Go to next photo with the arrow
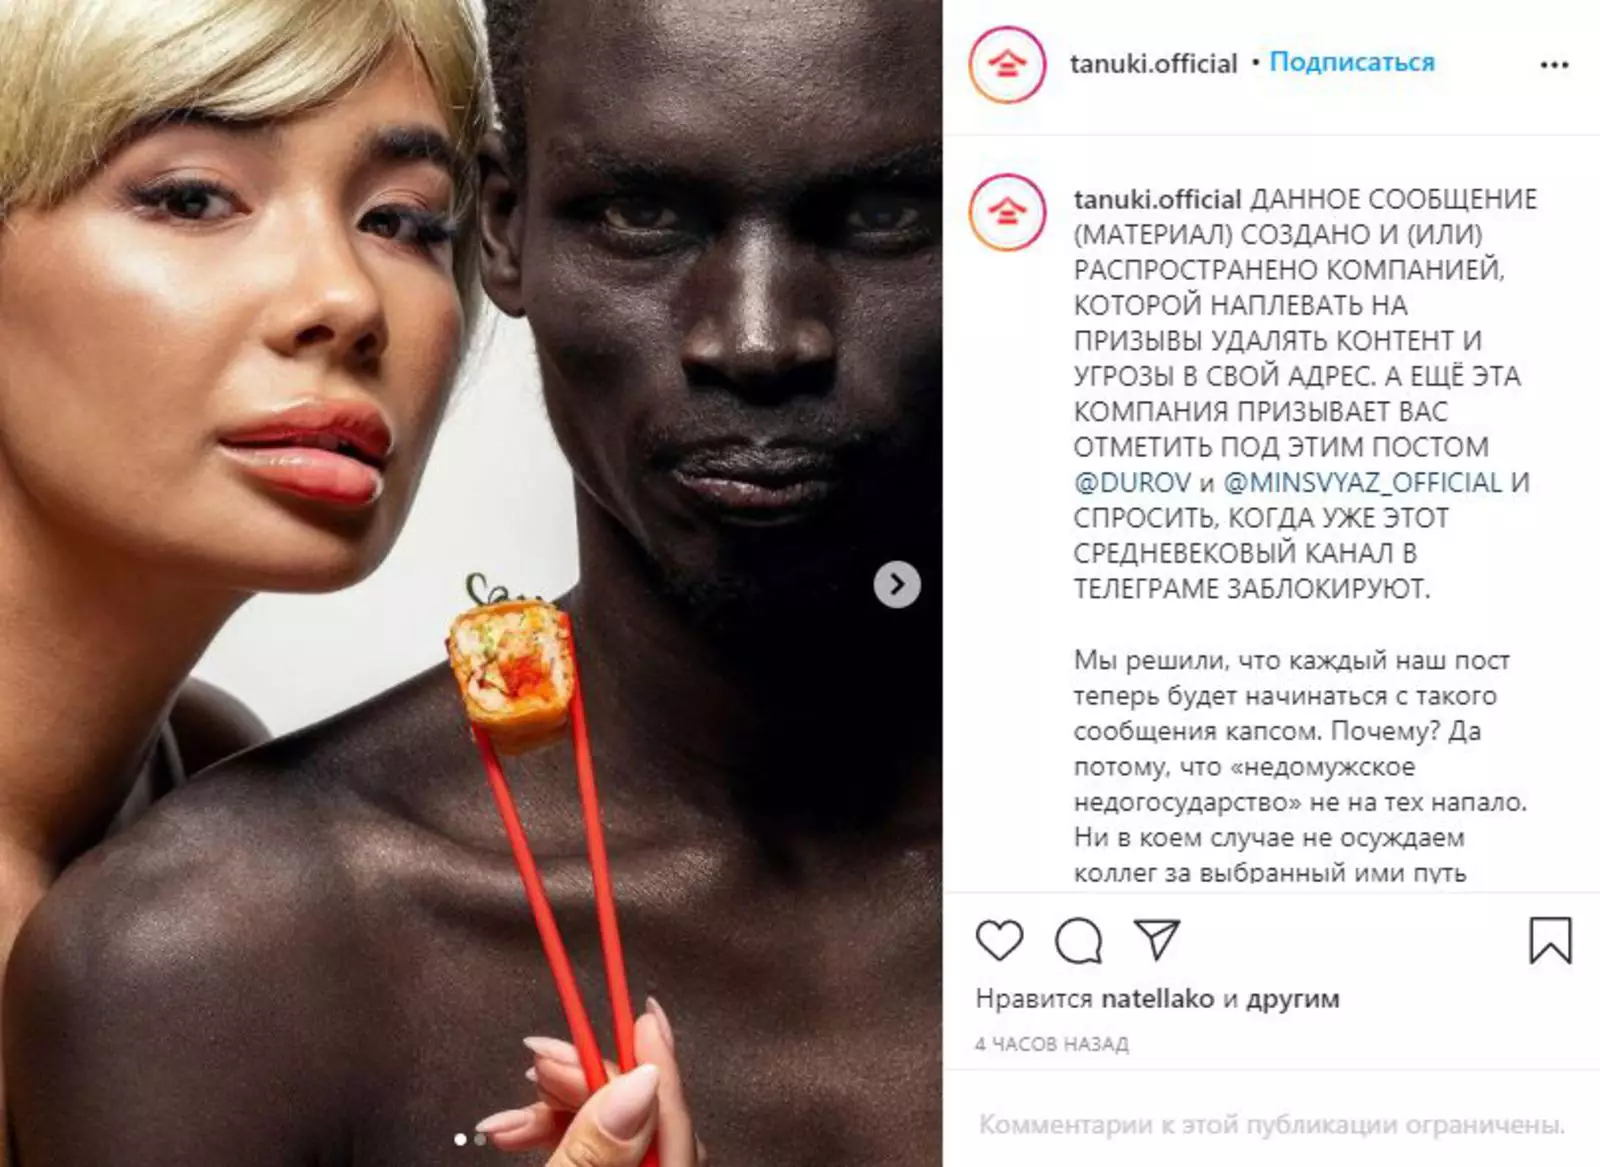The image size is (1600, 1167). tap(897, 584)
